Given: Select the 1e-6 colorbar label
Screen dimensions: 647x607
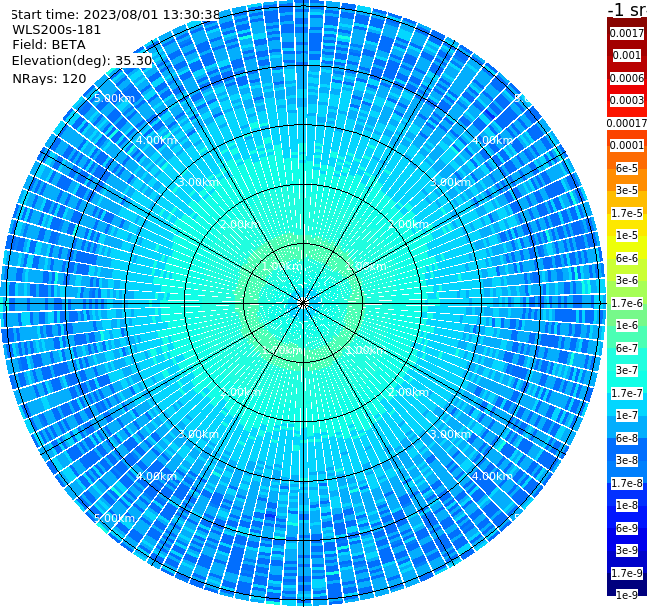Looking at the screenshot, I should (x=627, y=325).
